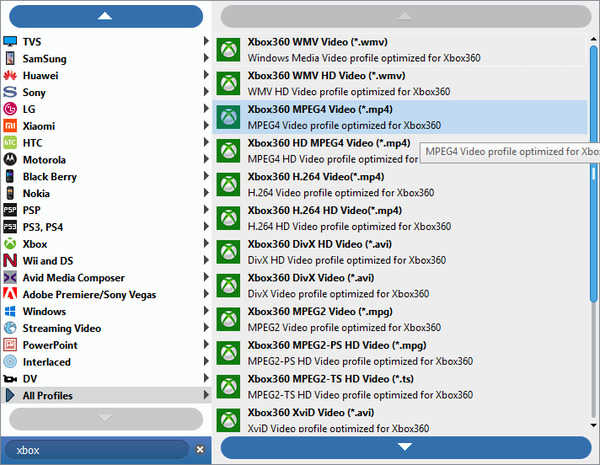Select Xbox360 XviD Video (*.avi)
Viewport: 600px width, 465px height.
click(x=400, y=419)
